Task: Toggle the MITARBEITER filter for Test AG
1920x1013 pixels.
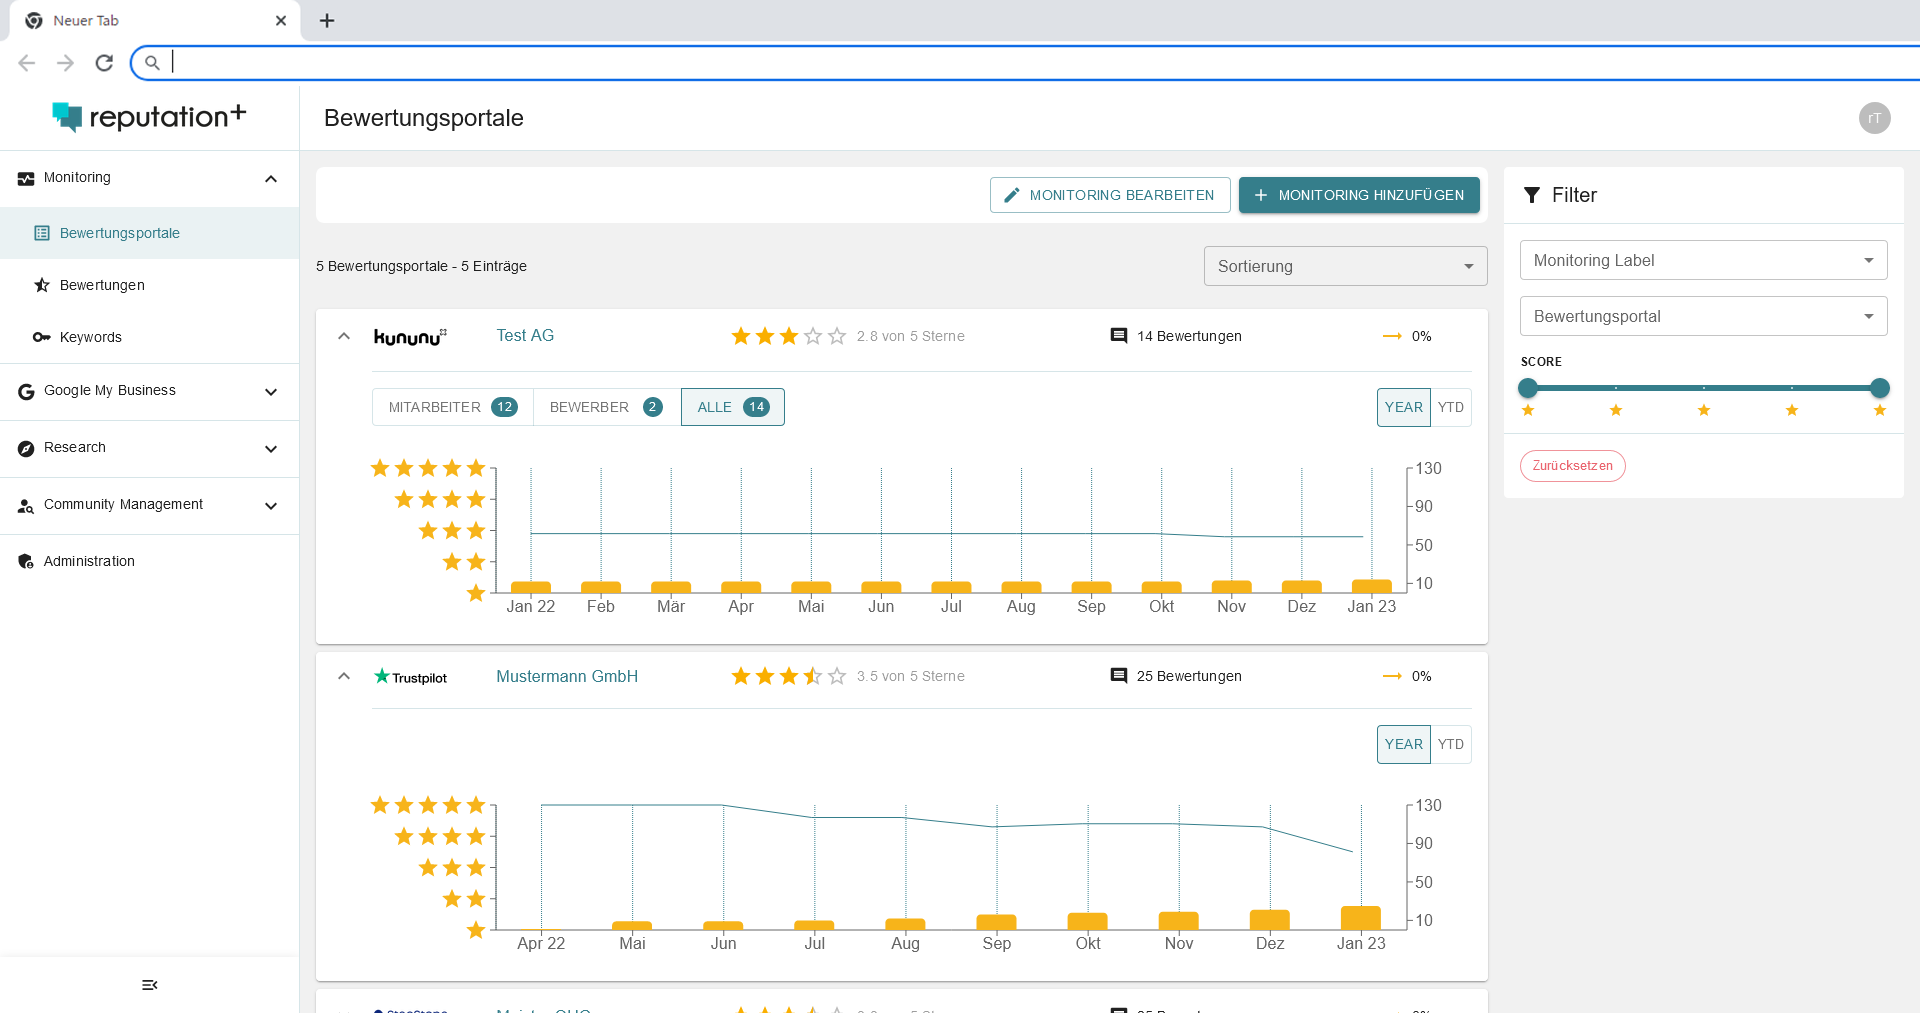Action: [452, 407]
